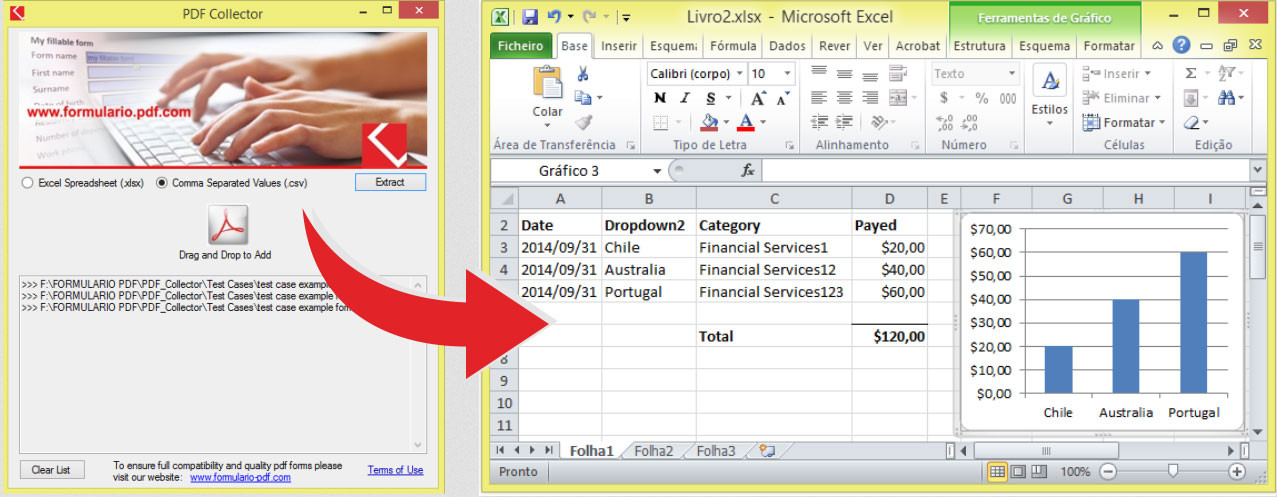Click the PDF drag and drop icon
Viewport: 1277px width, 497px height.
[227, 225]
